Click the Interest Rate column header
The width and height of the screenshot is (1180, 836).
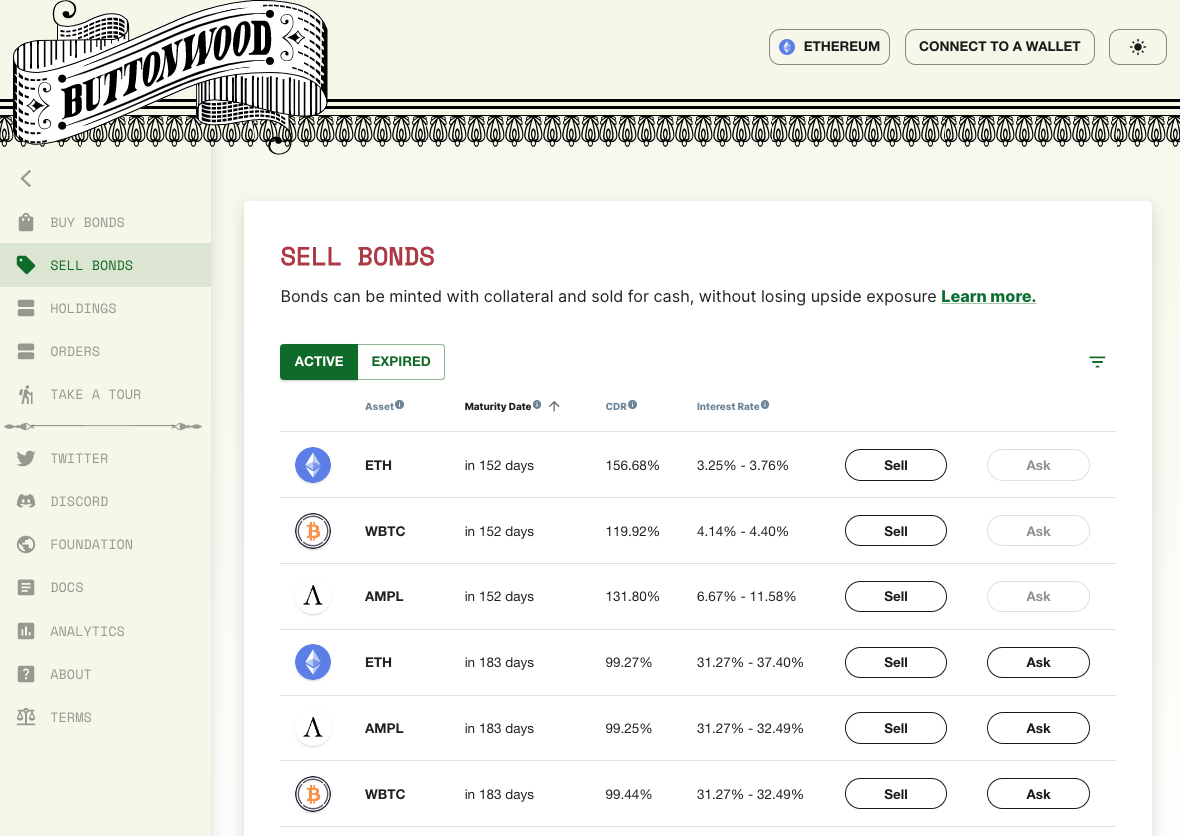728,406
